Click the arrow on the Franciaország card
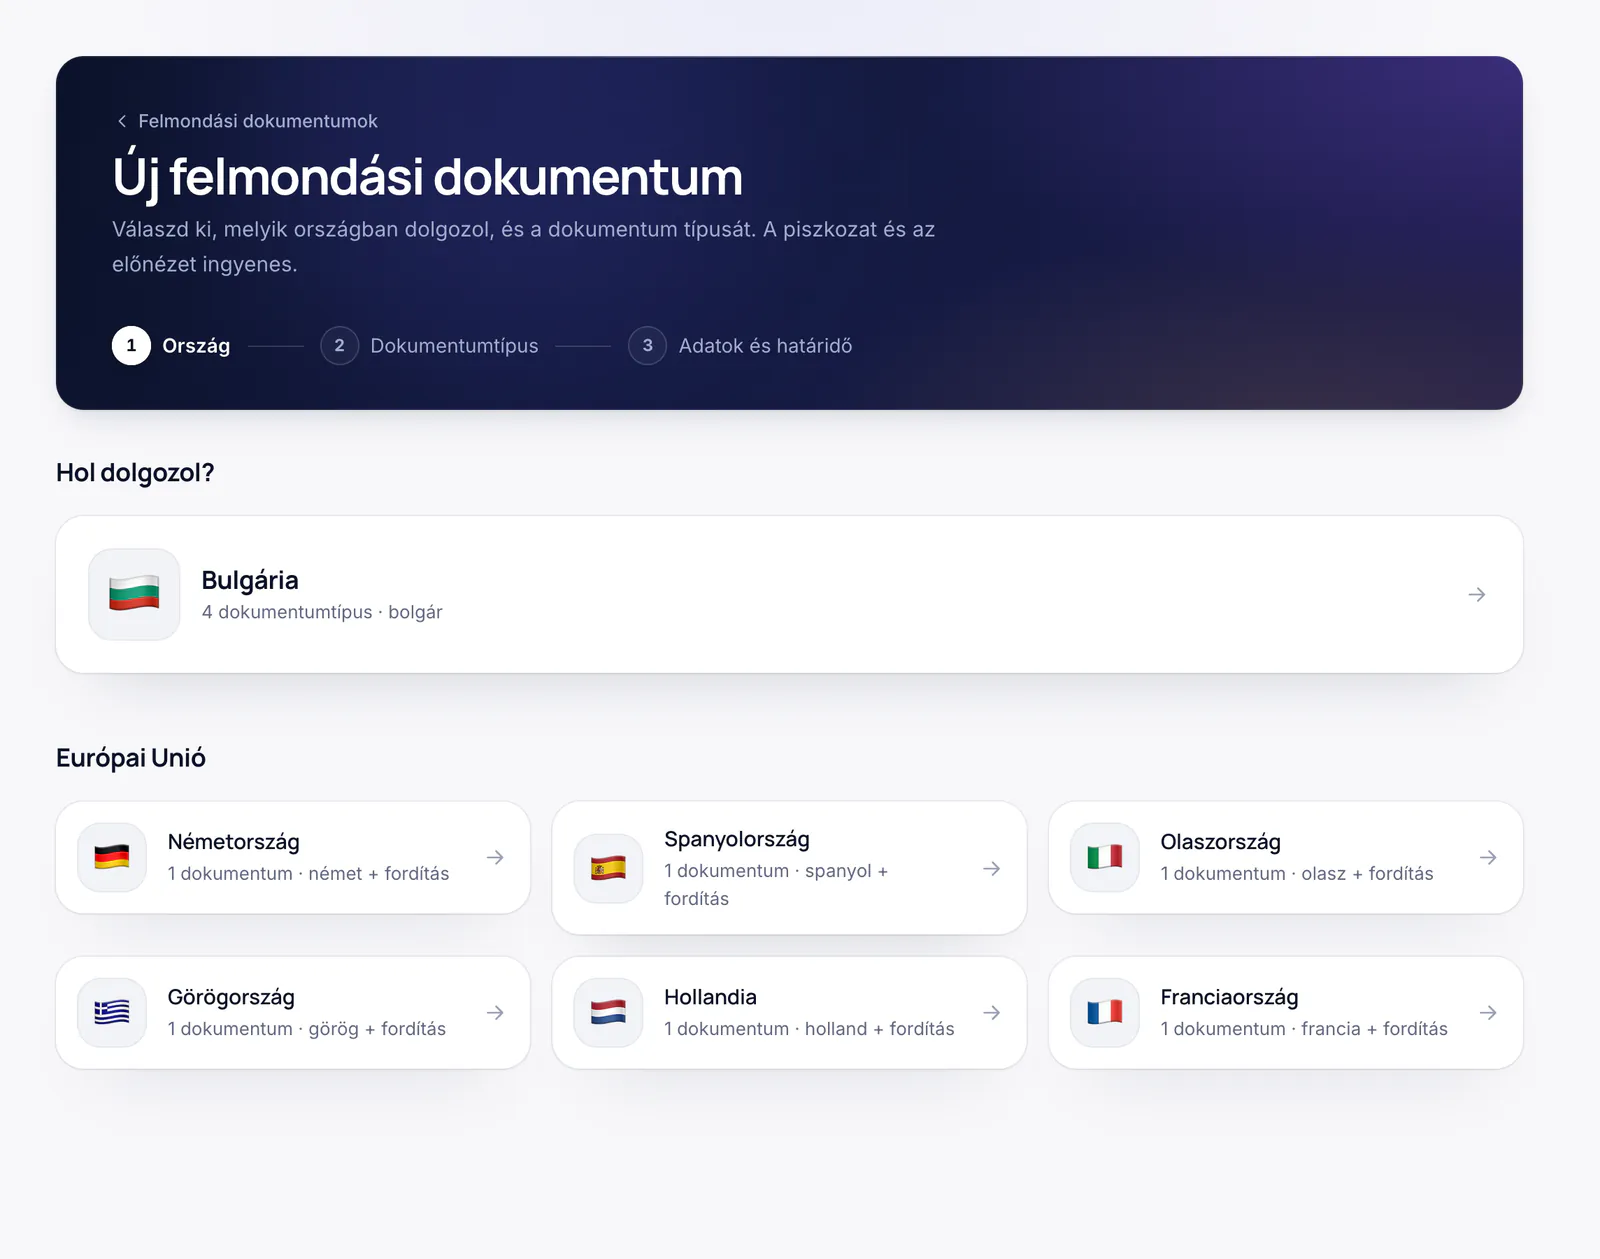 pyautogui.click(x=1488, y=1012)
